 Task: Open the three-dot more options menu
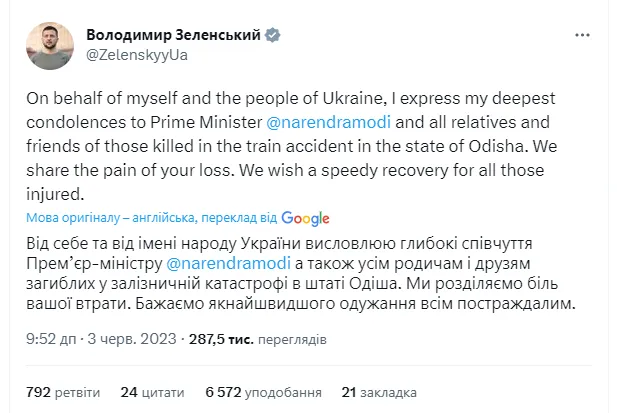(582, 35)
